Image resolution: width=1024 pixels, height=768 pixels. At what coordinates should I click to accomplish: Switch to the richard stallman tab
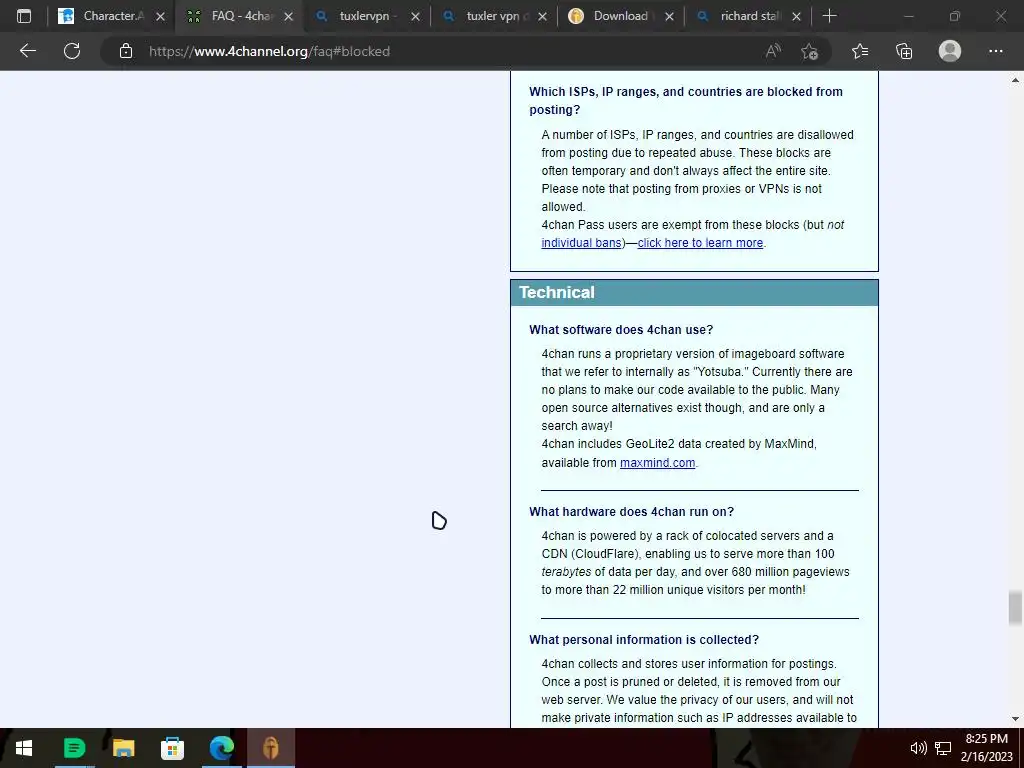coord(748,16)
